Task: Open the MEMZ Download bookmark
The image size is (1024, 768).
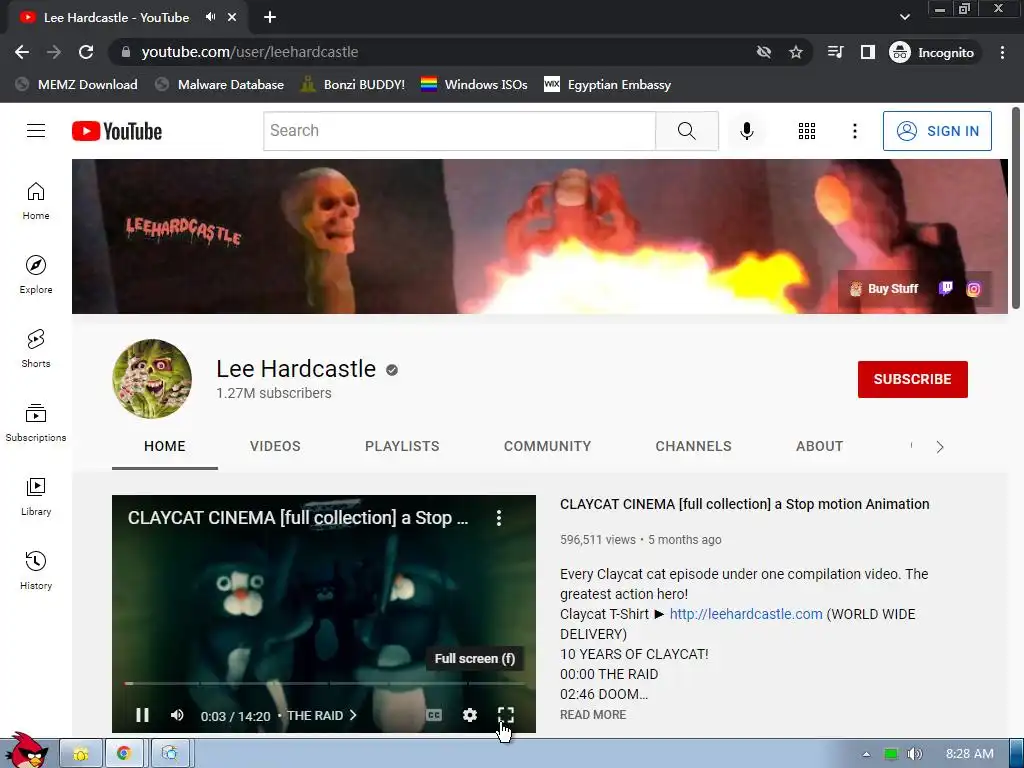Action: (x=77, y=84)
